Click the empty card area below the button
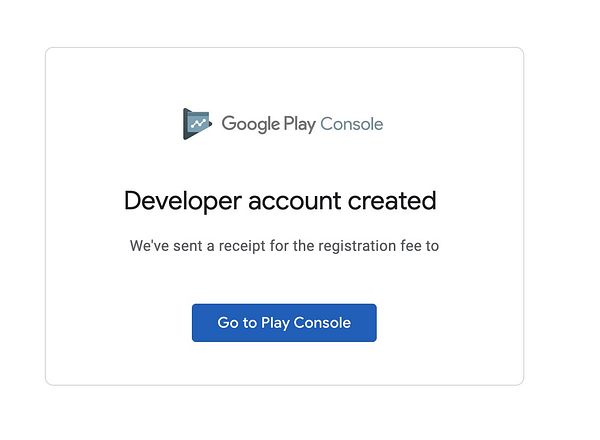The image size is (600, 440). click(284, 363)
